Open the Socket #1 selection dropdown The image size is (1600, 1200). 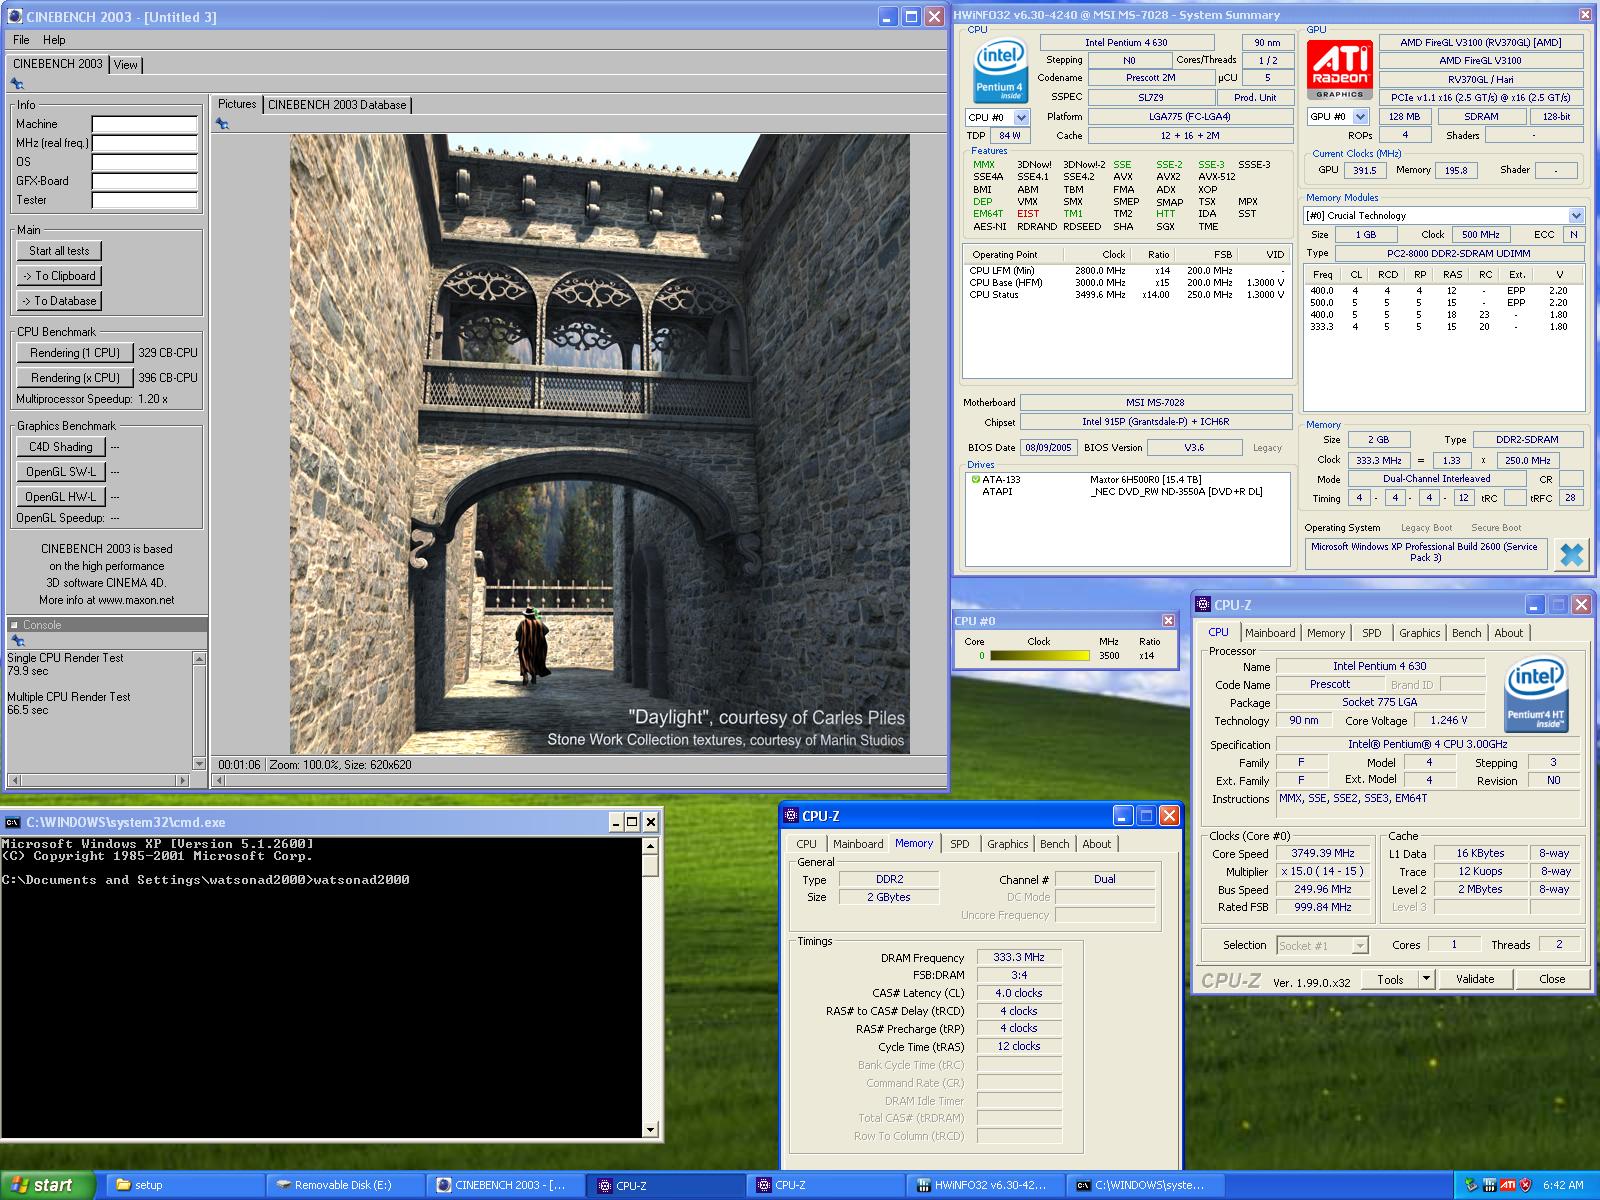pos(1360,945)
